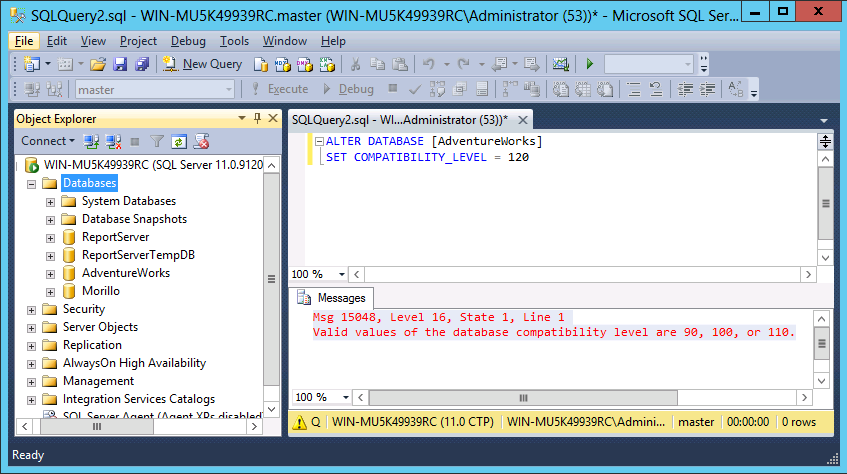Open the Messages pane 100 % zoom dropdown
847x474 pixels.
tap(346, 398)
